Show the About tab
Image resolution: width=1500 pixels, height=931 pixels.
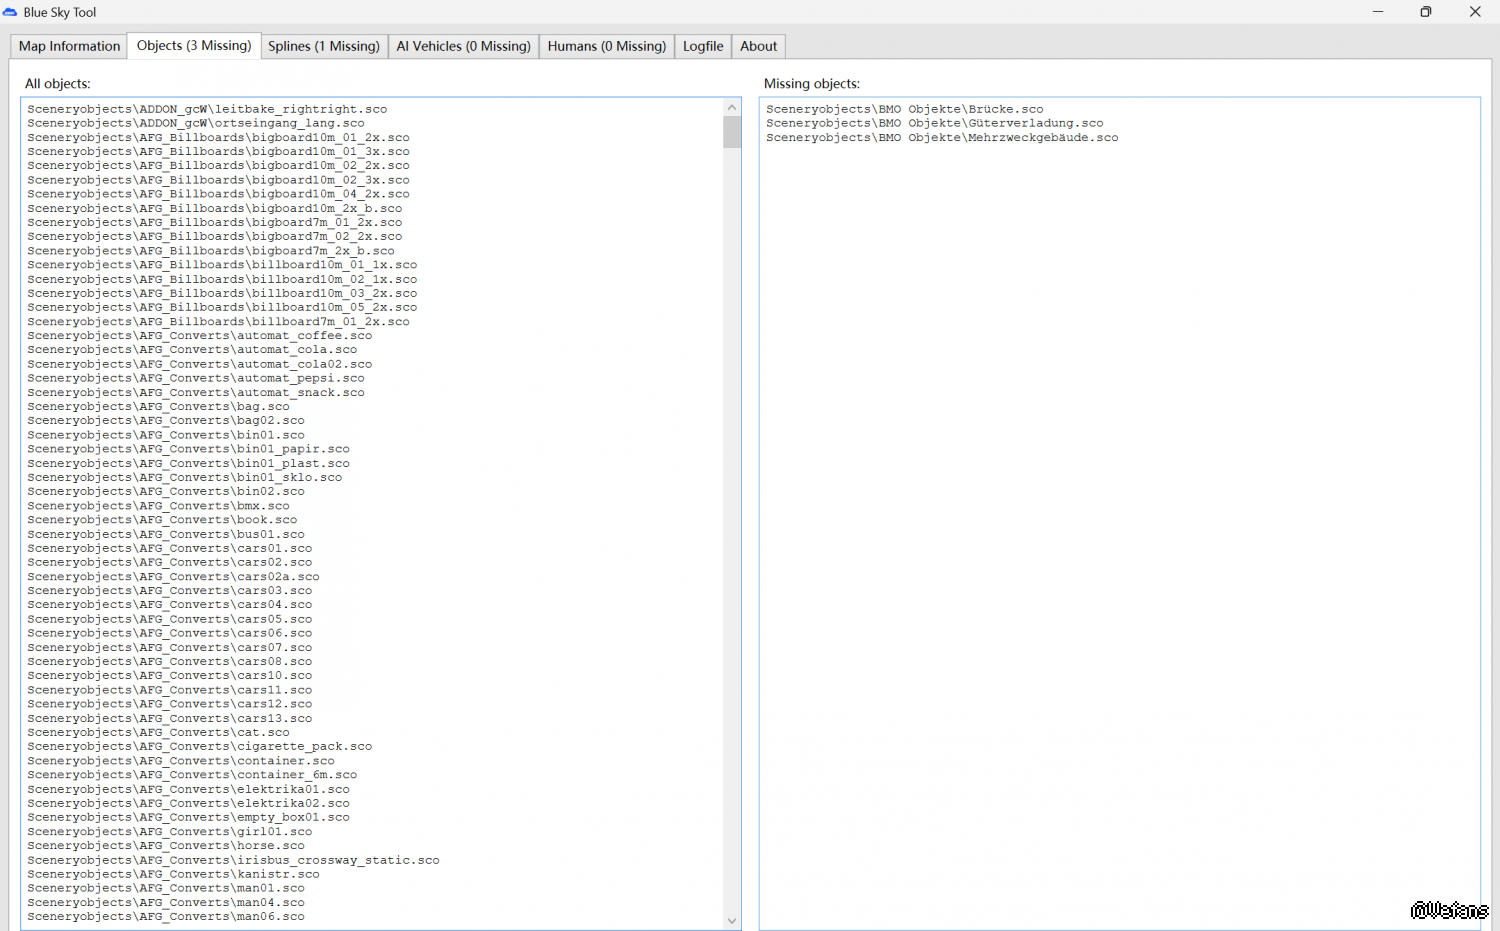(x=758, y=46)
